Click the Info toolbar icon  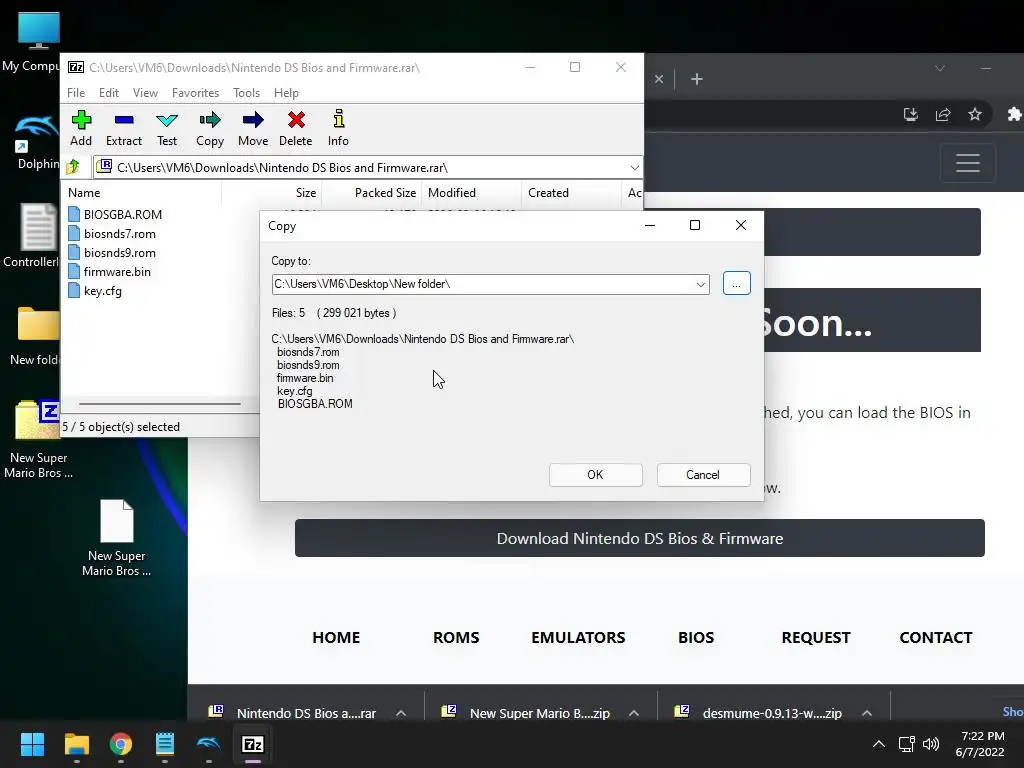pyautogui.click(x=338, y=128)
